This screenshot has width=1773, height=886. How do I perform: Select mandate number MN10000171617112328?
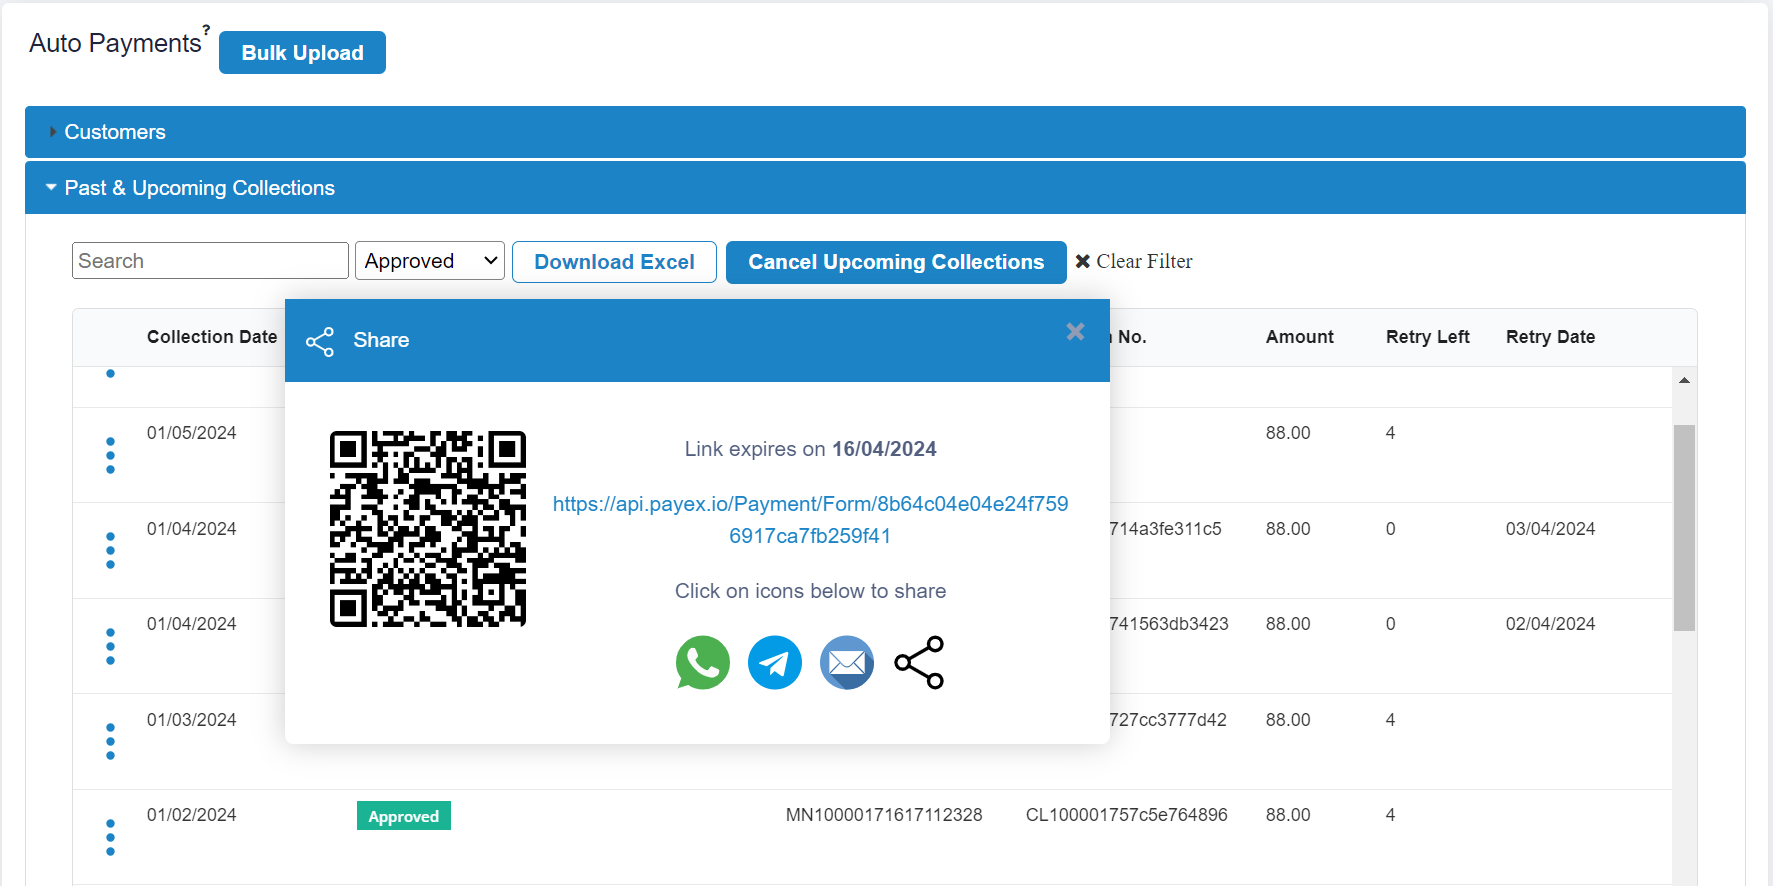click(884, 815)
